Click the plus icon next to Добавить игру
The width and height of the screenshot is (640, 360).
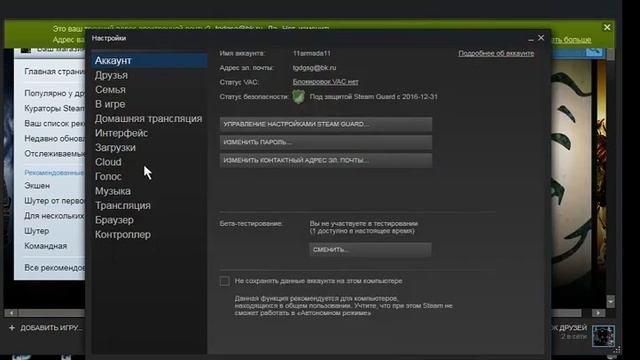coord(12,328)
